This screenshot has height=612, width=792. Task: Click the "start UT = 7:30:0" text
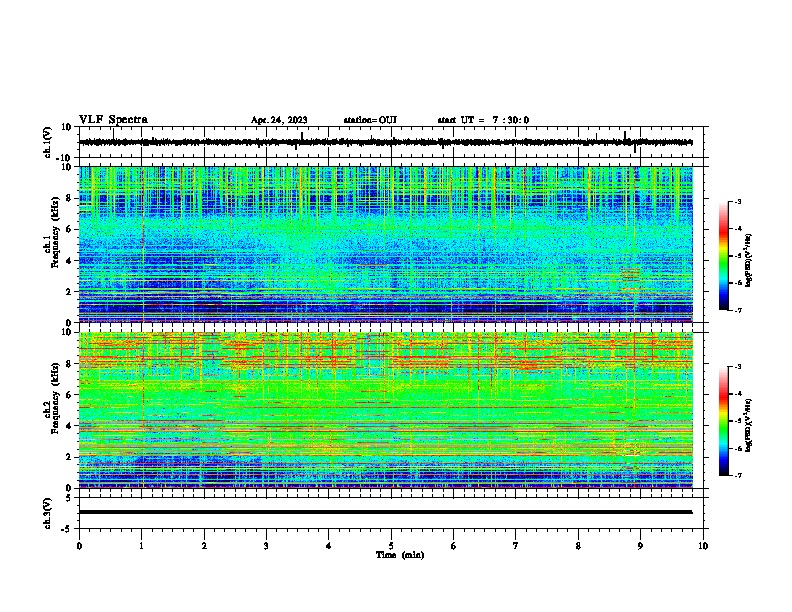(483, 120)
